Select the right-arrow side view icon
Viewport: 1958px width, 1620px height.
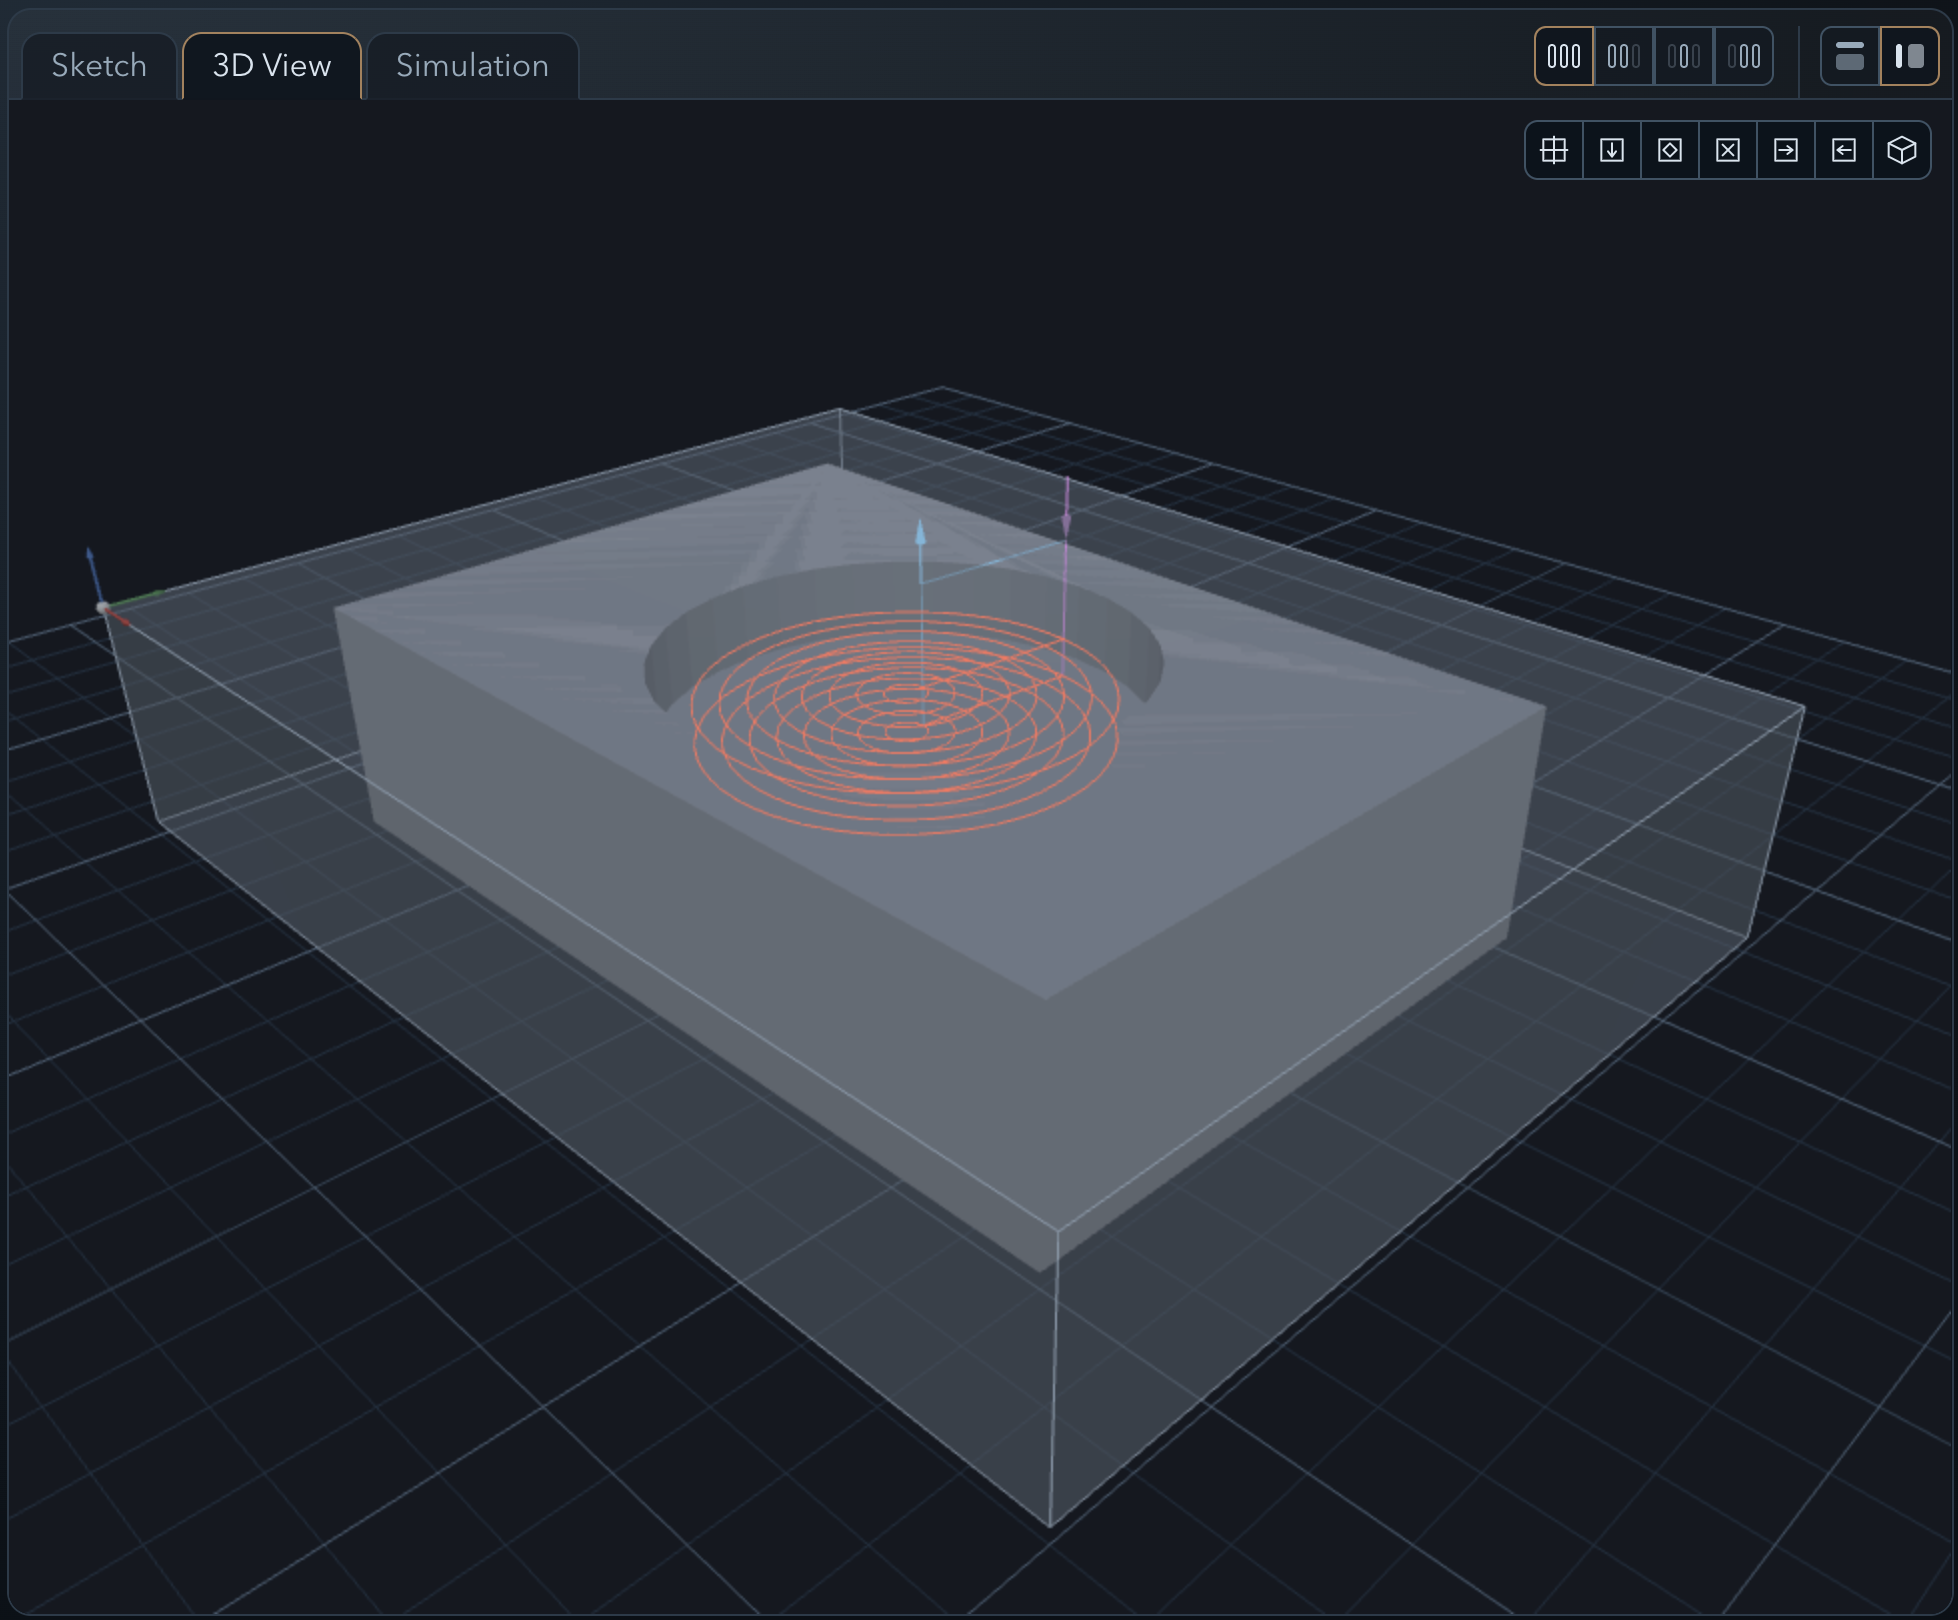point(1787,150)
